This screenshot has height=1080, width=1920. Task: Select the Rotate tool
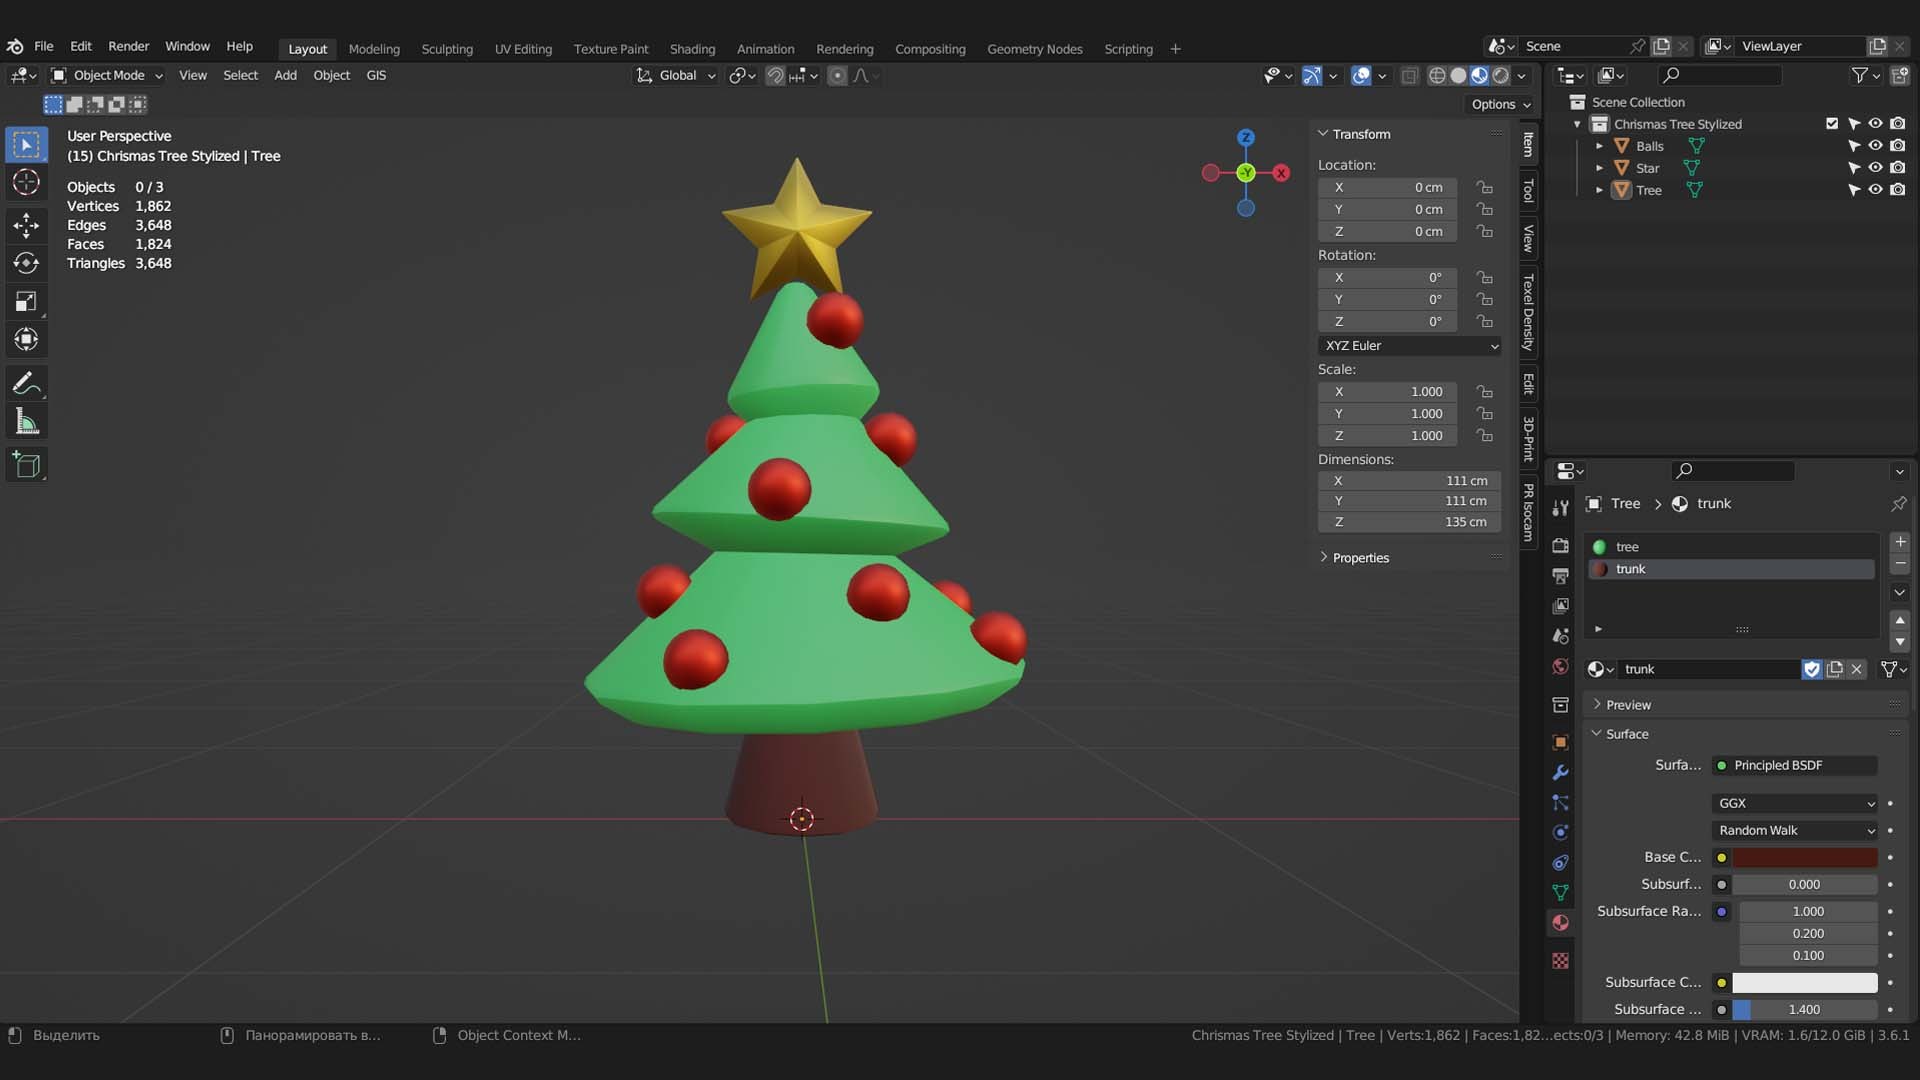(x=26, y=263)
